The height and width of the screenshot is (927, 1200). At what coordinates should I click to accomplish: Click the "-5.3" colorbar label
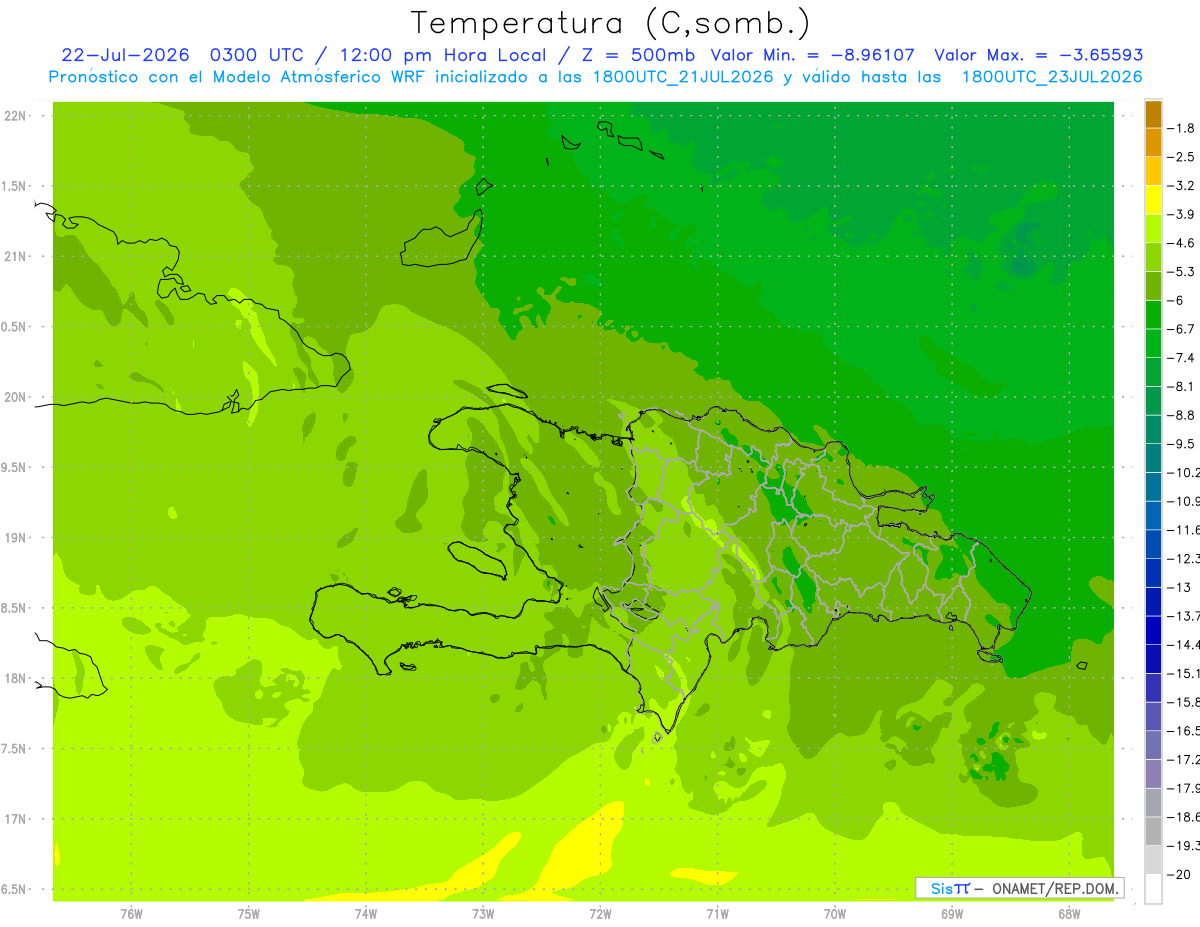click(x=1182, y=271)
